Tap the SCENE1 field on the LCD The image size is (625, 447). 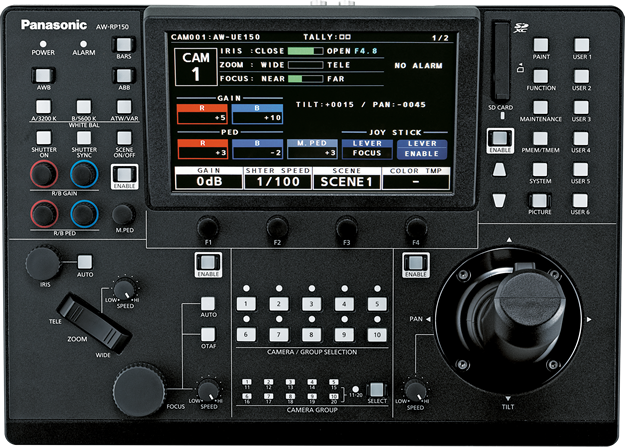pos(347,178)
